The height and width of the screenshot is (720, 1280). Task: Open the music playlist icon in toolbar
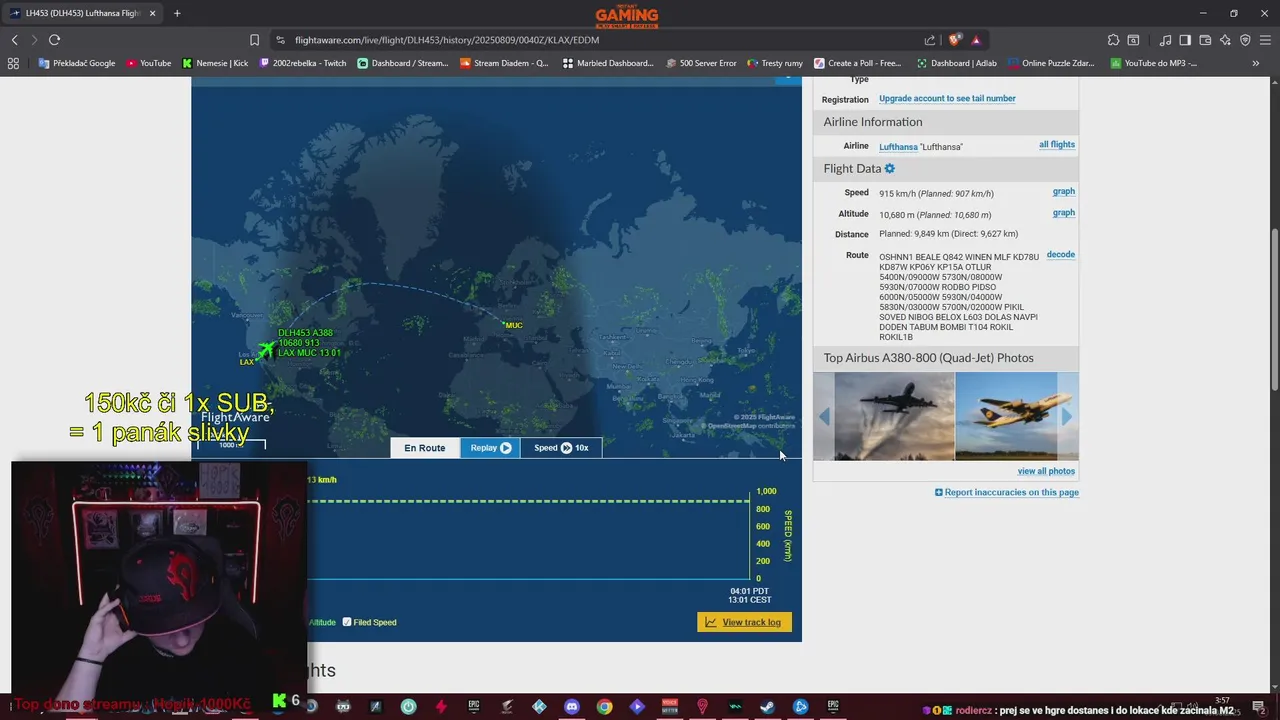pos(1165,40)
